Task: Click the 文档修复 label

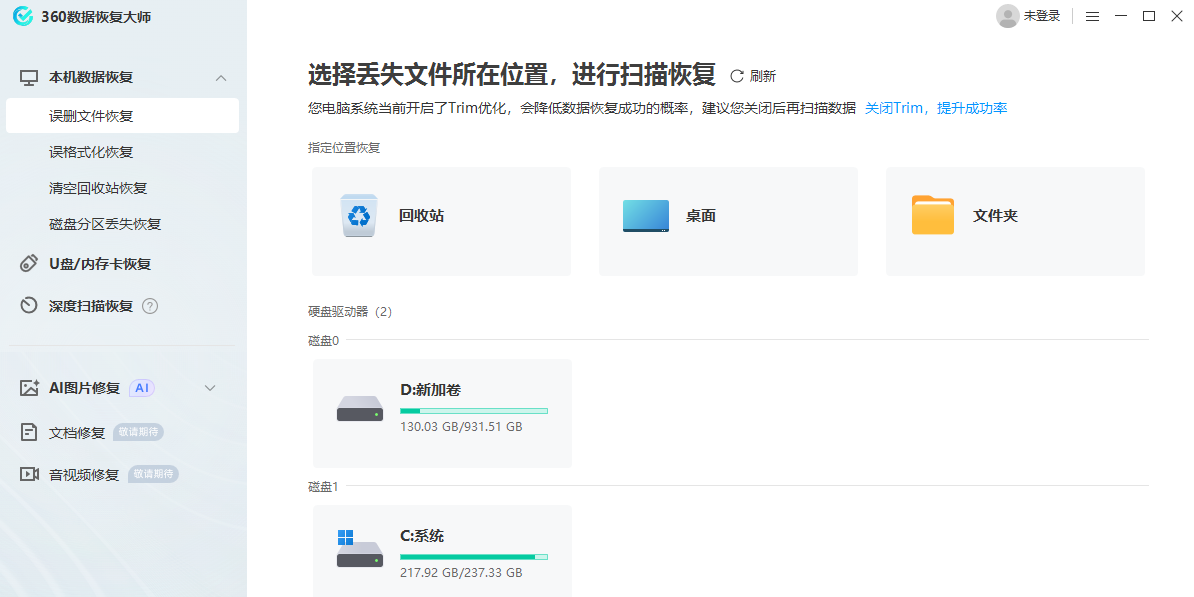Action: [77, 433]
